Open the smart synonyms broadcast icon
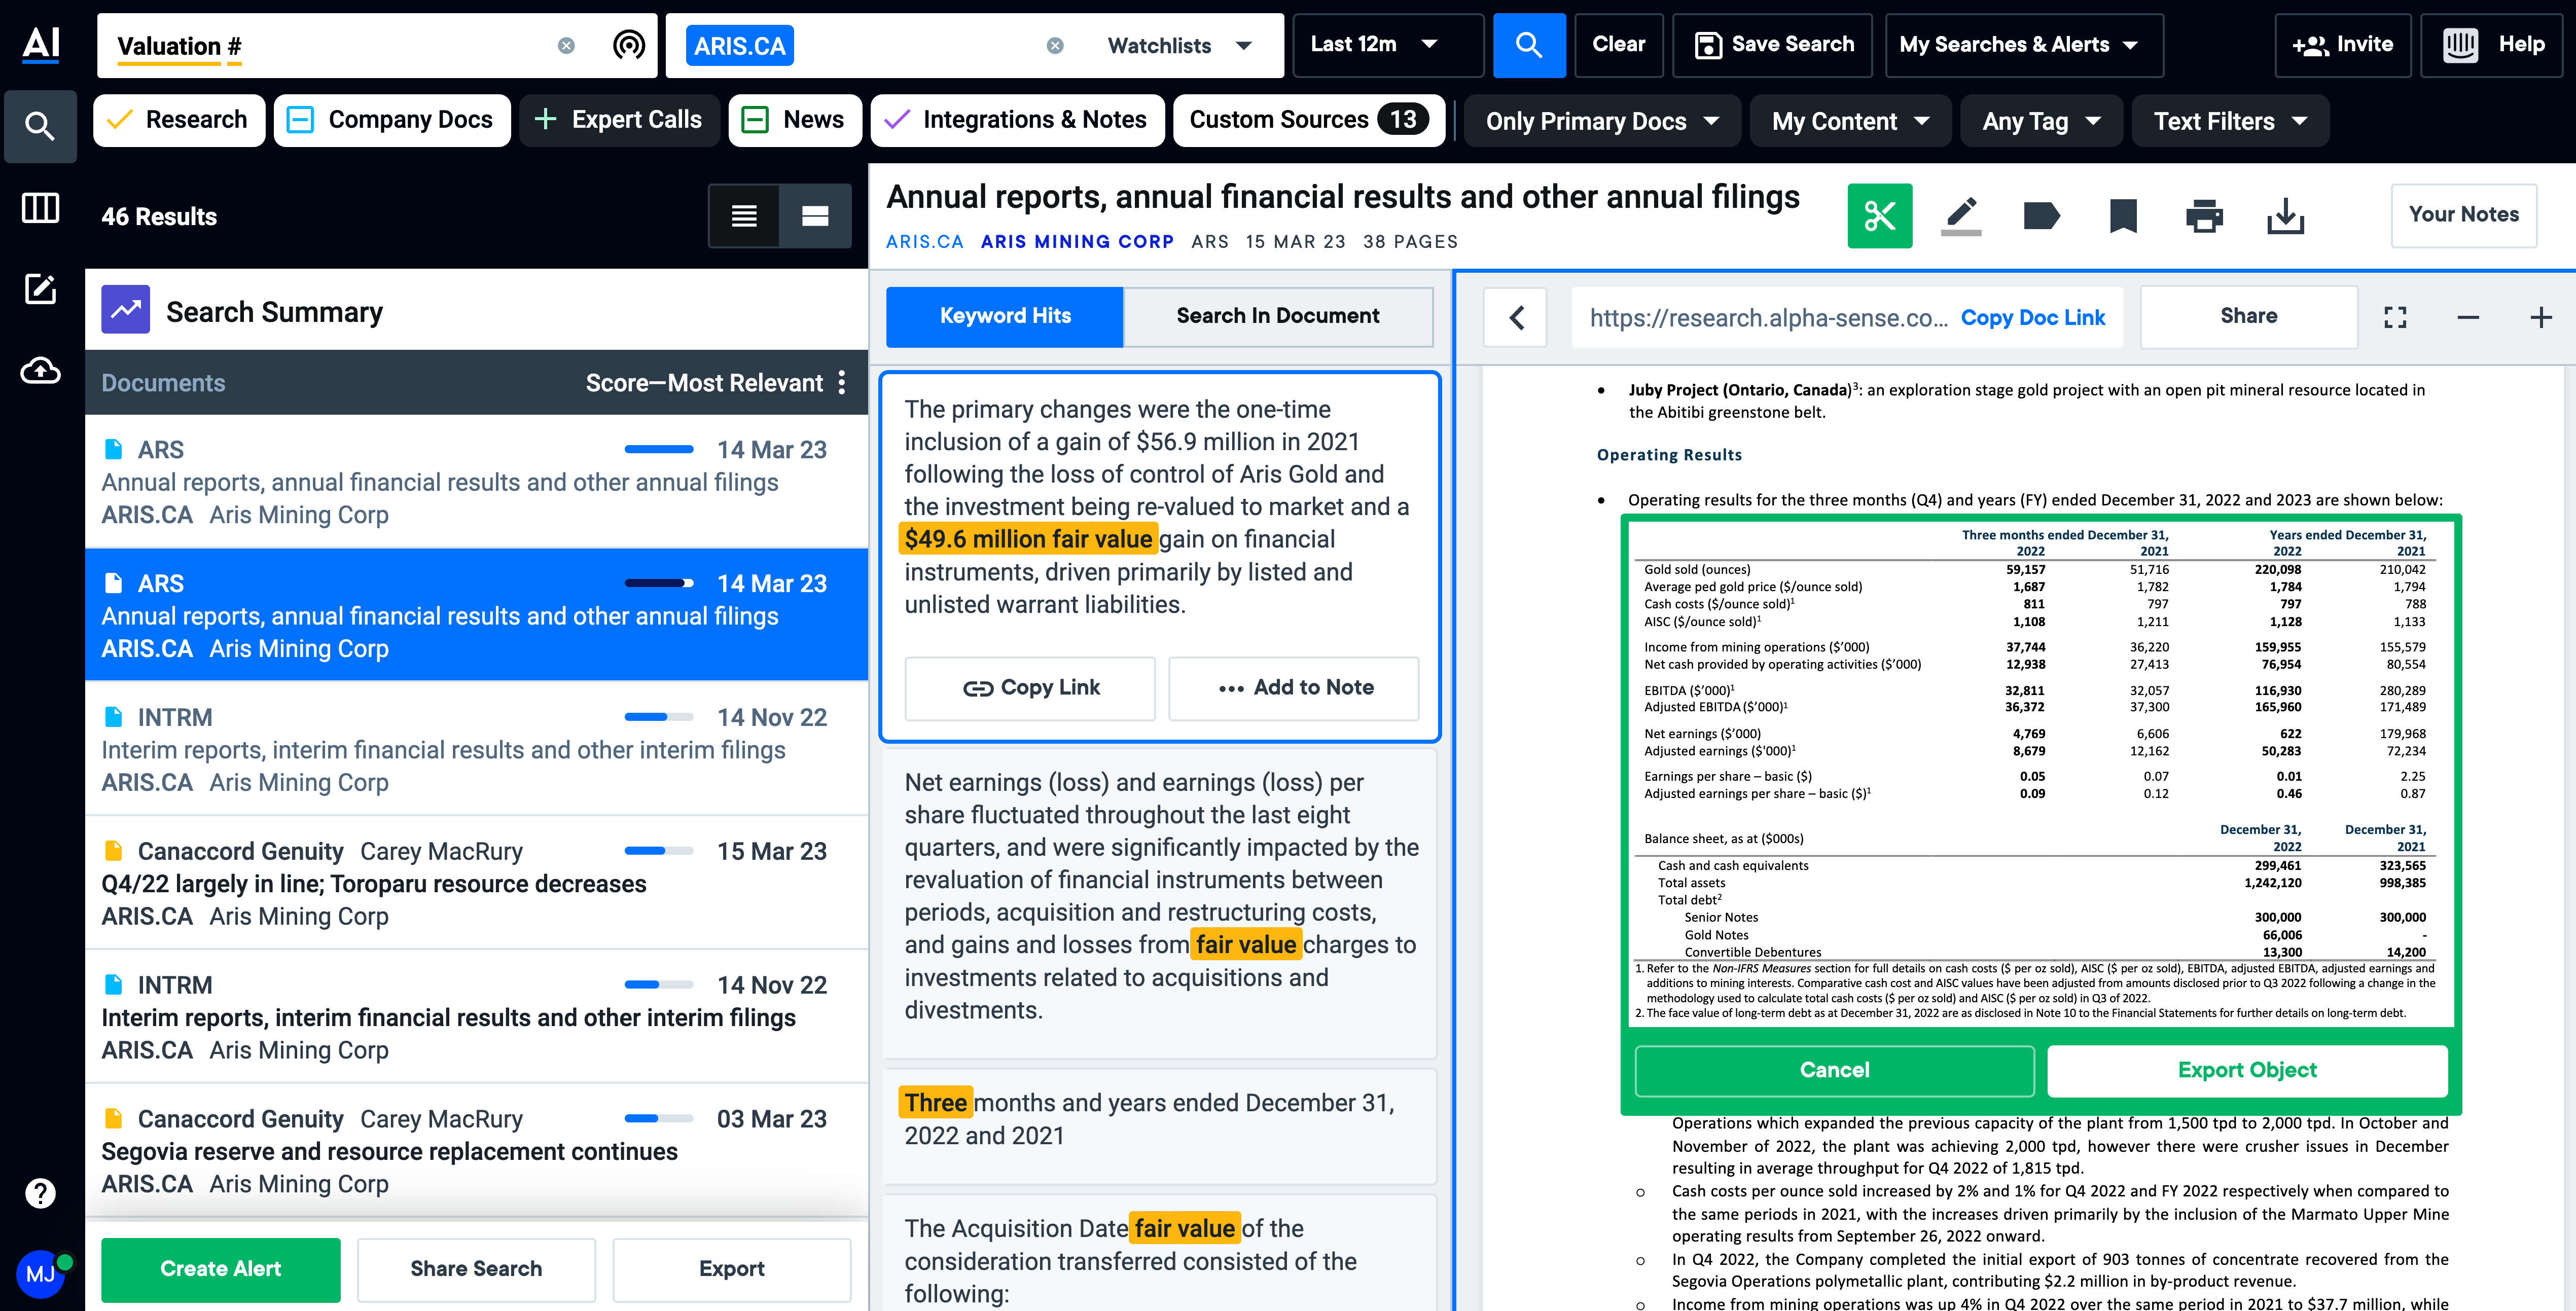Viewport: 2576px width, 1311px height. 628,45
